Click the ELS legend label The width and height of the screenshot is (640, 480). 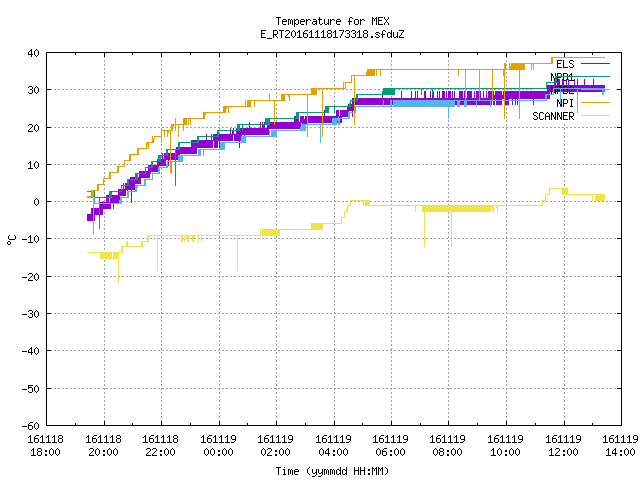pos(565,64)
